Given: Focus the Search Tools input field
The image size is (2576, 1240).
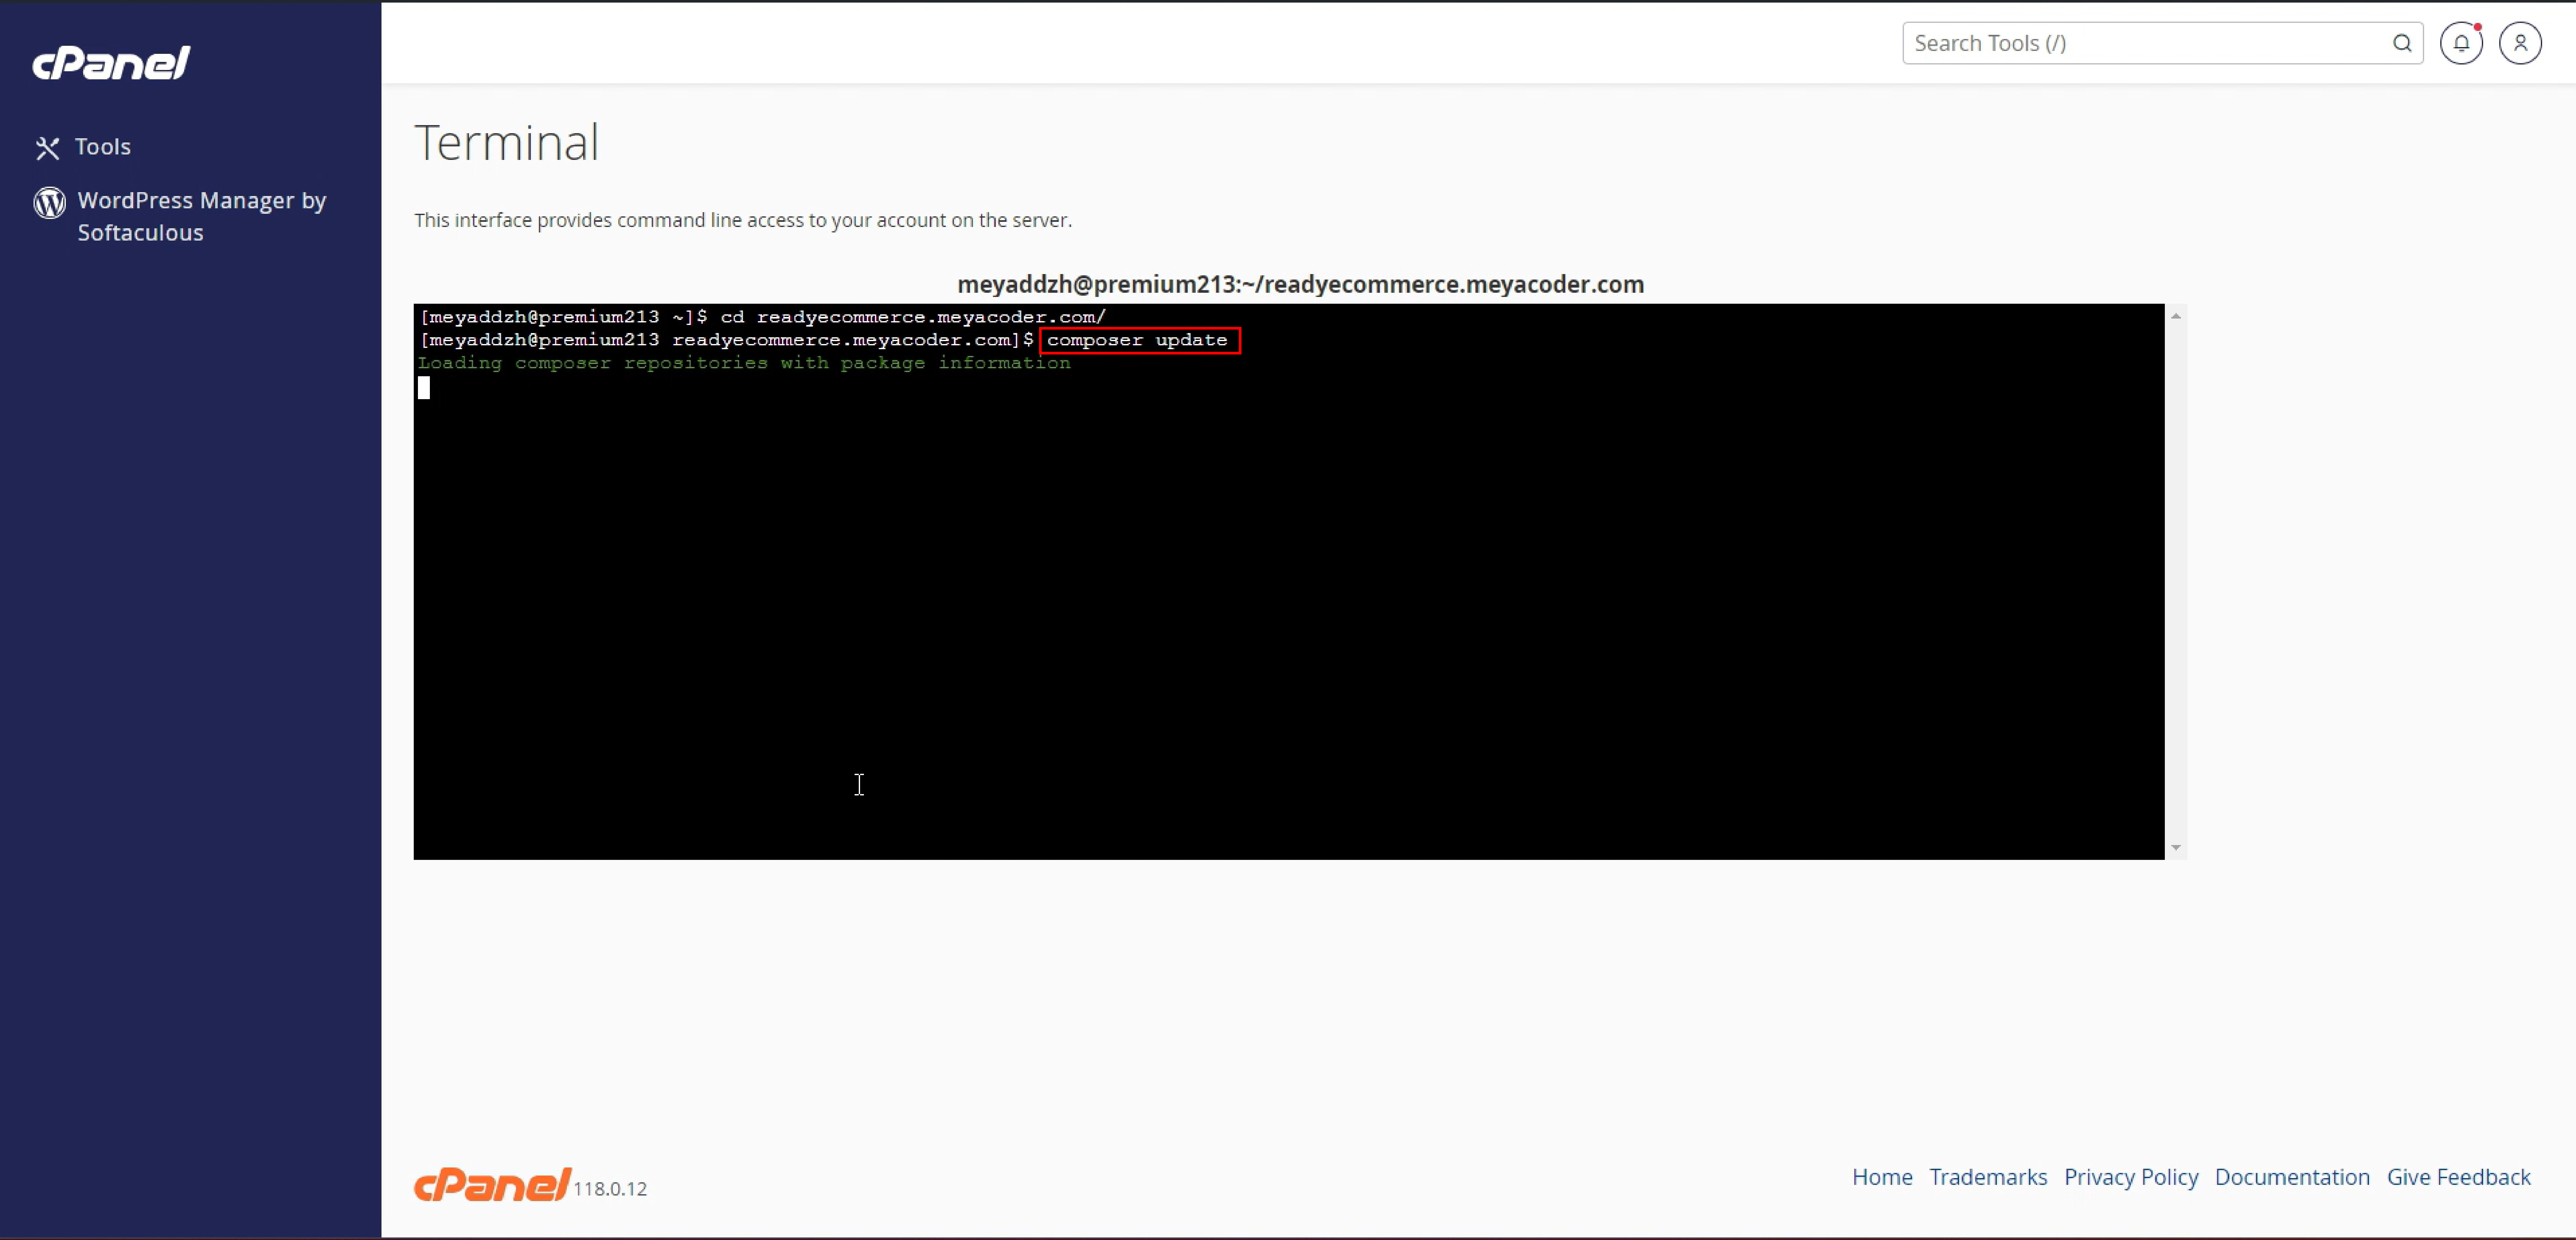Looking at the screenshot, I should pyautogui.click(x=2140, y=43).
